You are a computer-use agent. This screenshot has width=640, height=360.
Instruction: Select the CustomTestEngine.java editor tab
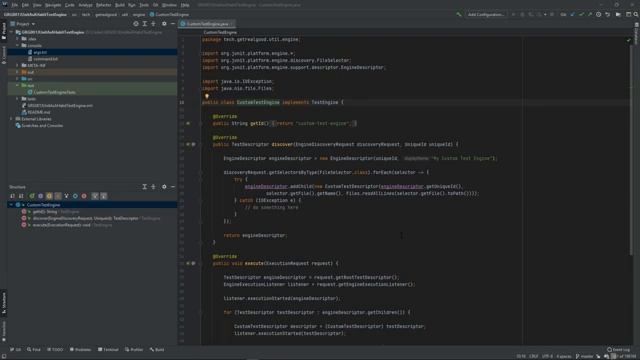pyautogui.click(x=207, y=24)
